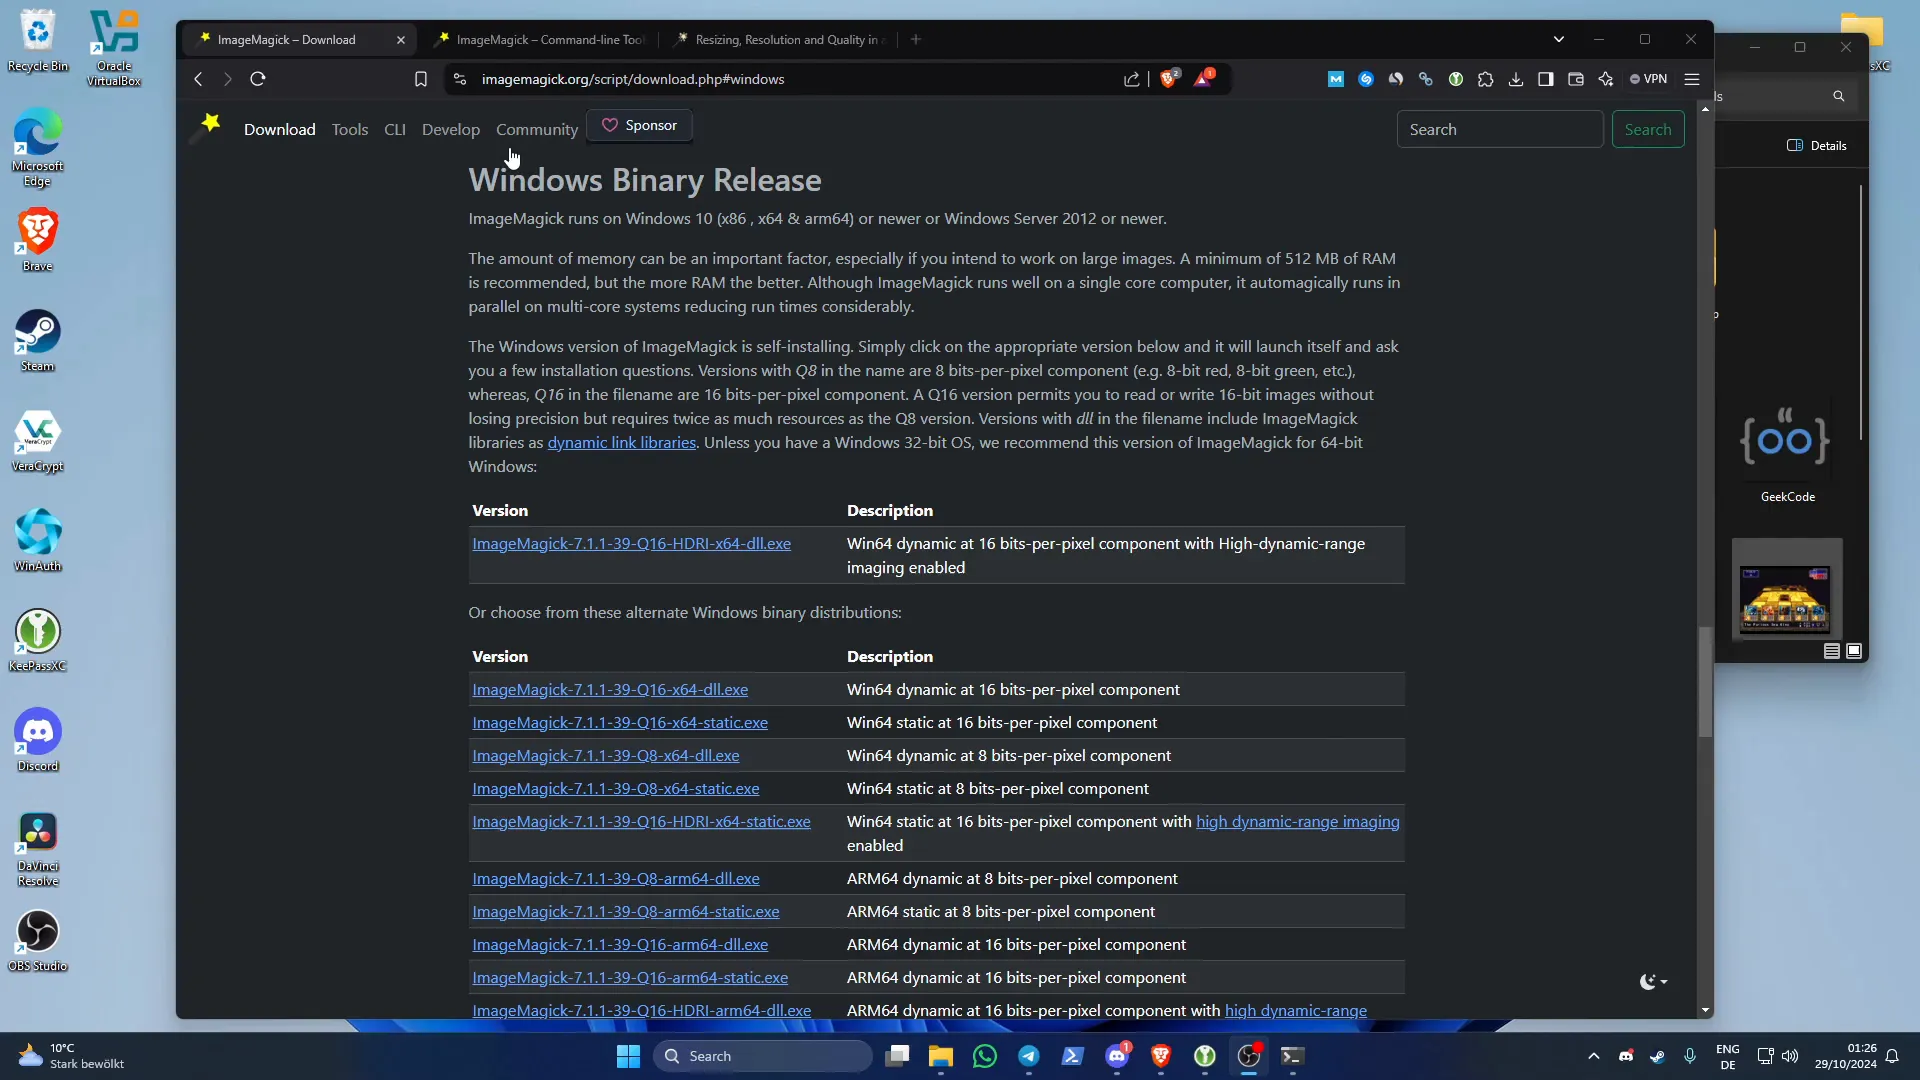Viewport: 1920px width, 1080px height.
Task: Open the Community nav menu item
Action: pos(537,130)
